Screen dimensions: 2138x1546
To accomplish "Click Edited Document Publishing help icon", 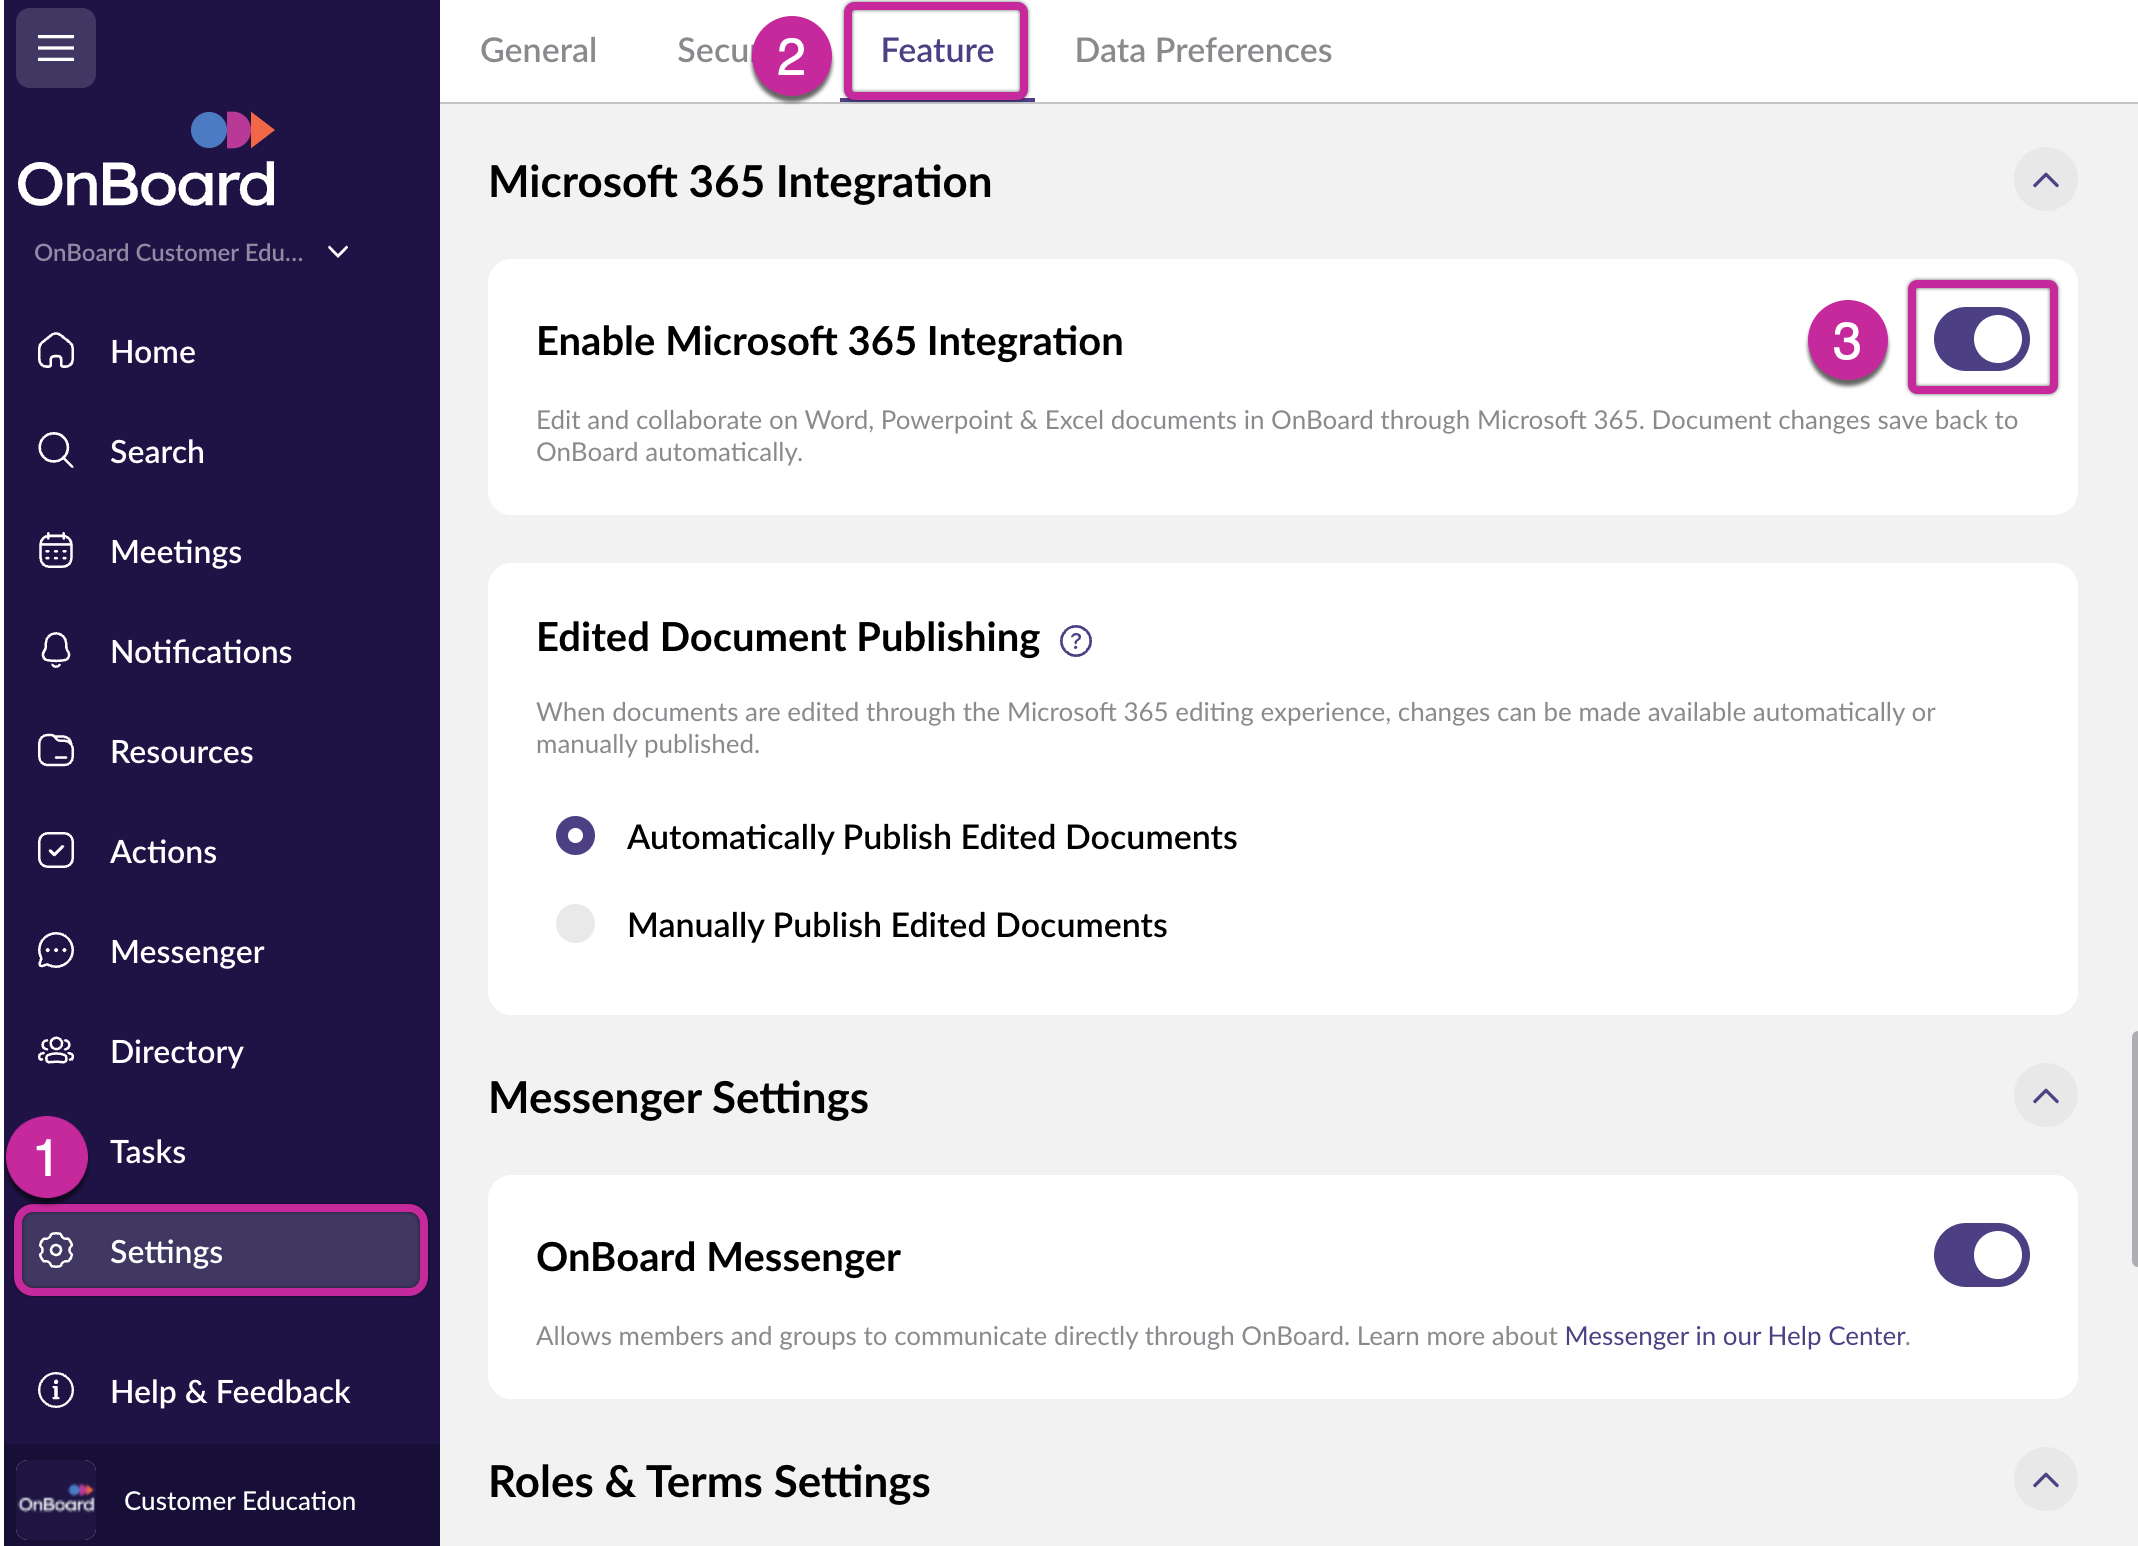I will point(1076,641).
